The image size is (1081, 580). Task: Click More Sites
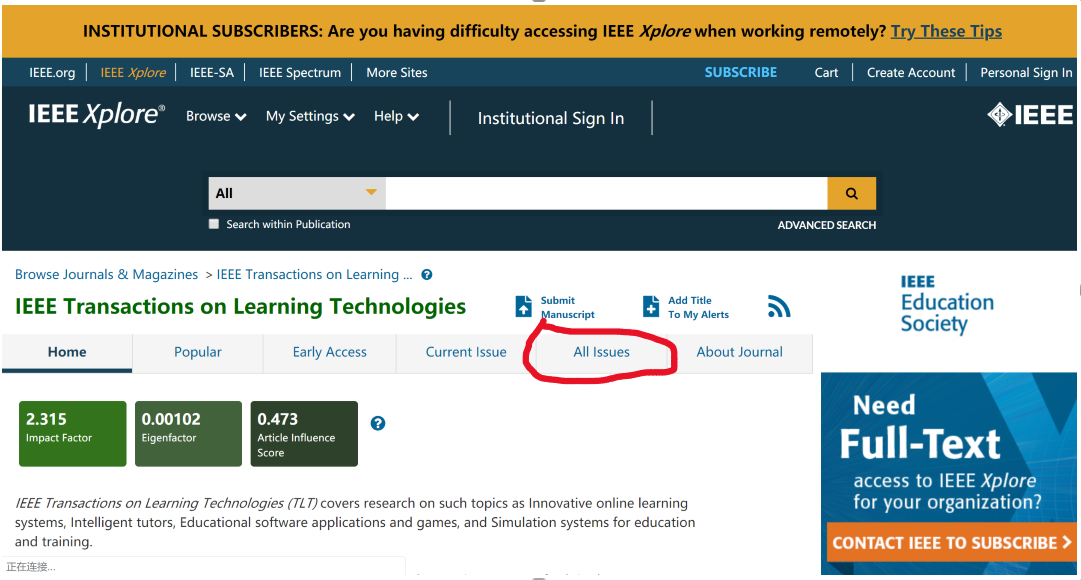pyautogui.click(x=396, y=72)
